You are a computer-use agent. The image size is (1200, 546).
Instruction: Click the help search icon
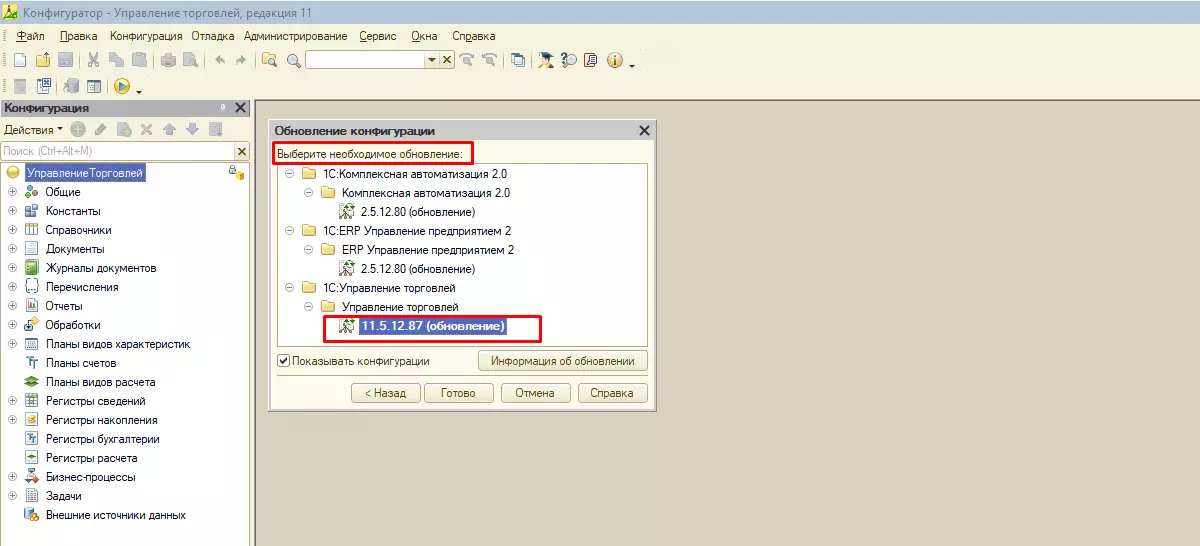tap(569, 60)
